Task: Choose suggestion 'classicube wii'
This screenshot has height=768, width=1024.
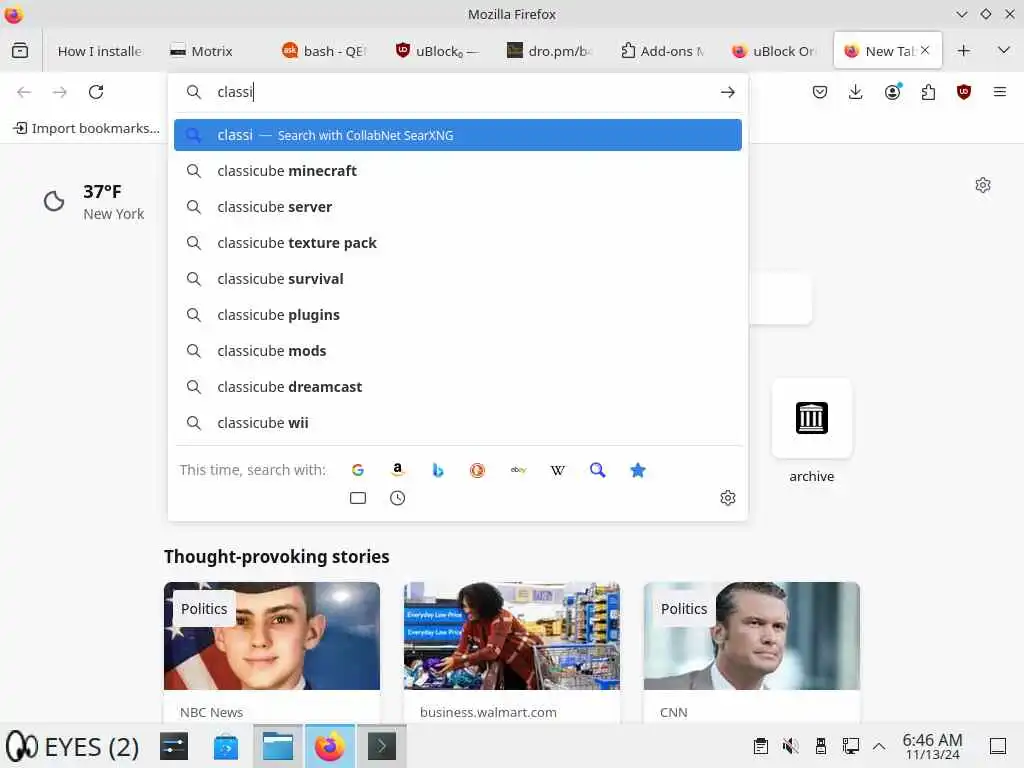Action: (x=458, y=423)
